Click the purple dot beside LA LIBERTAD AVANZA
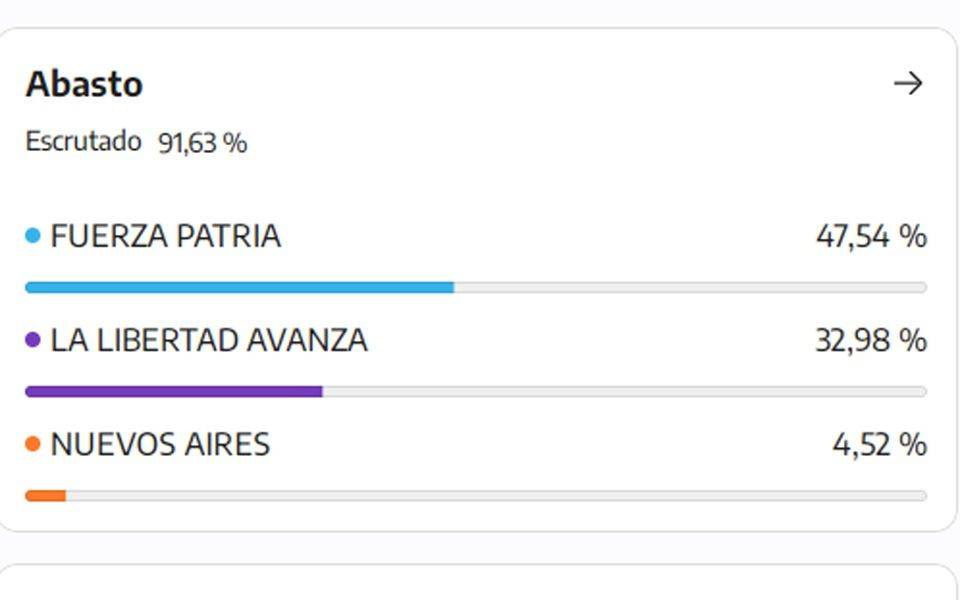960x600 pixels. click(33, 340)
